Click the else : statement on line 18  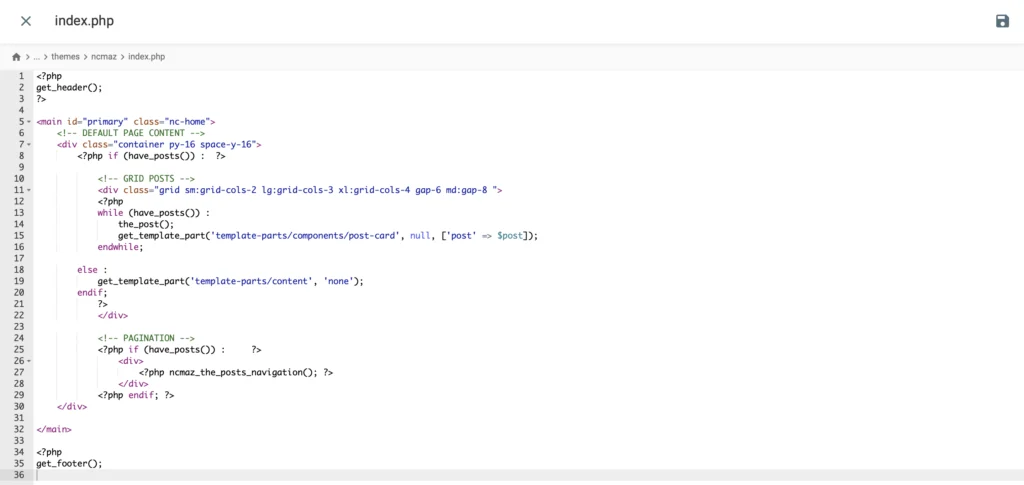(x=92, y=270)
